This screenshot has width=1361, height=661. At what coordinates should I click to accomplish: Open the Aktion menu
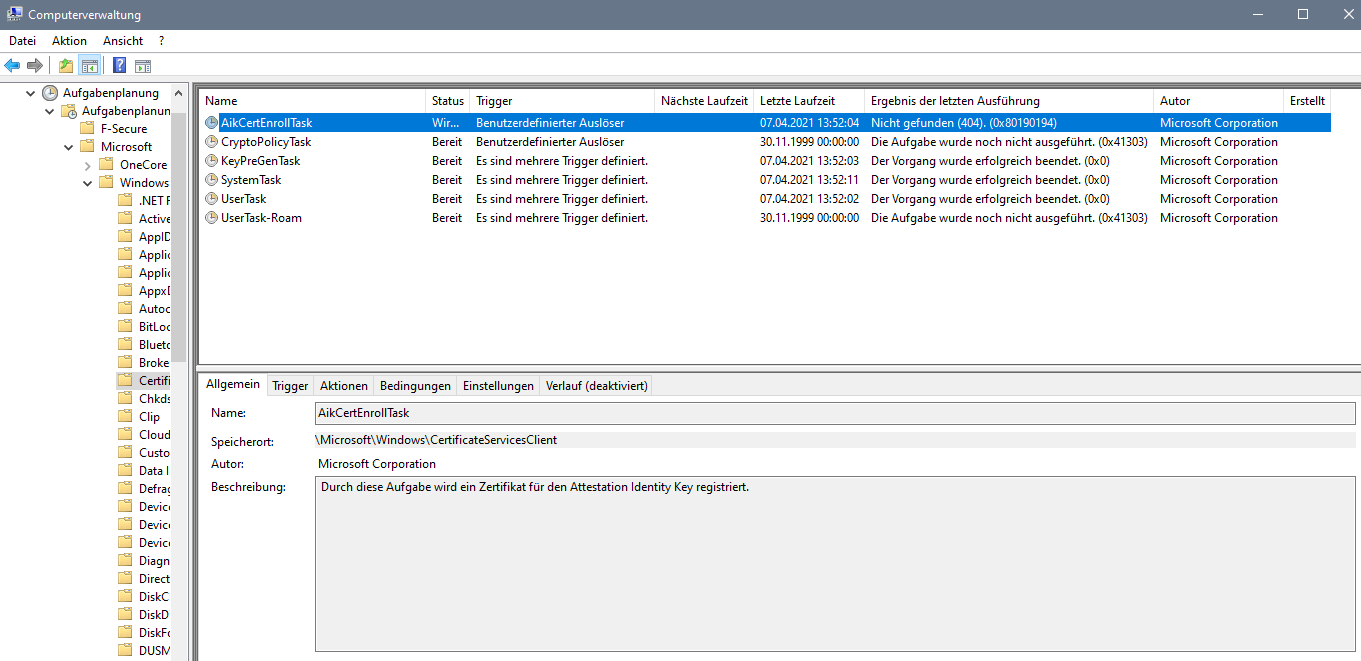coord(70,41)
